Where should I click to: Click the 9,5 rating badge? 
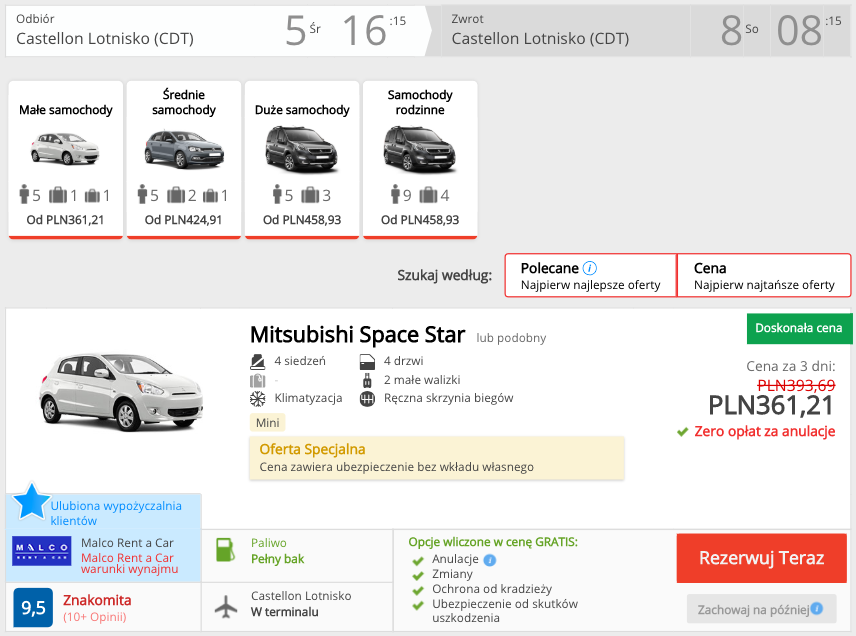pos(33,607)
